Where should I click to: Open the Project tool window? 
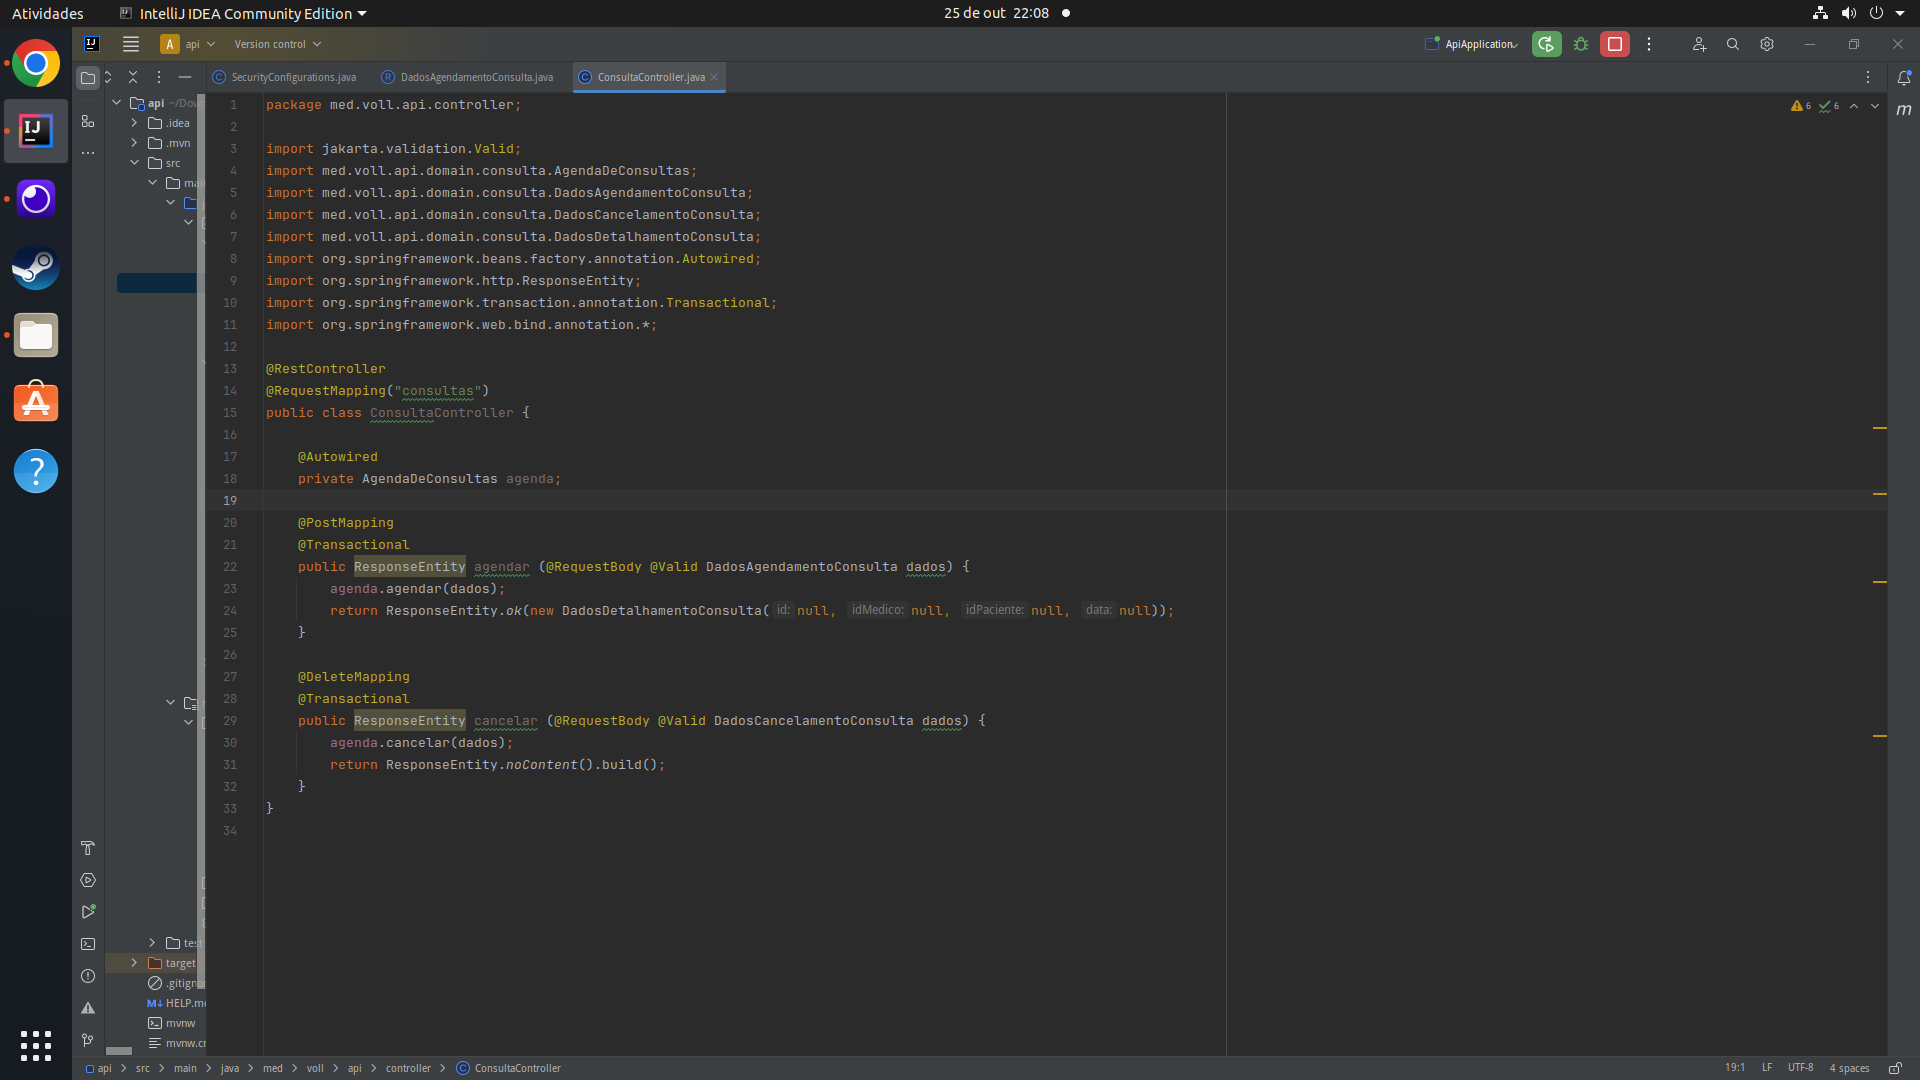(x=88, y=77)
